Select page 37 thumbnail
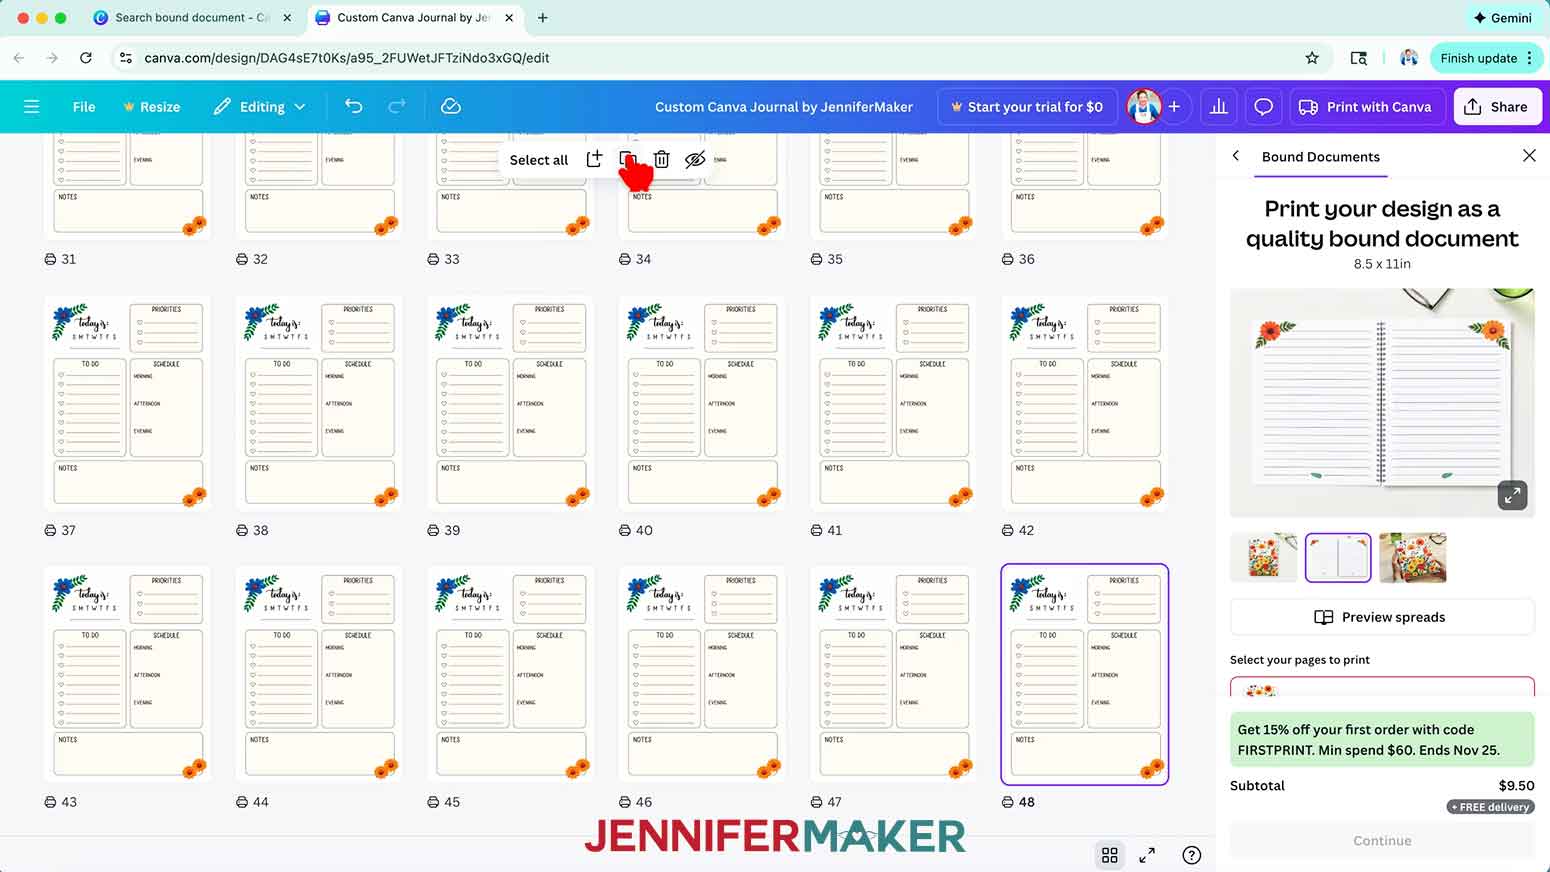This screenshot has height=872, width=1550. [x=127, y=403]
